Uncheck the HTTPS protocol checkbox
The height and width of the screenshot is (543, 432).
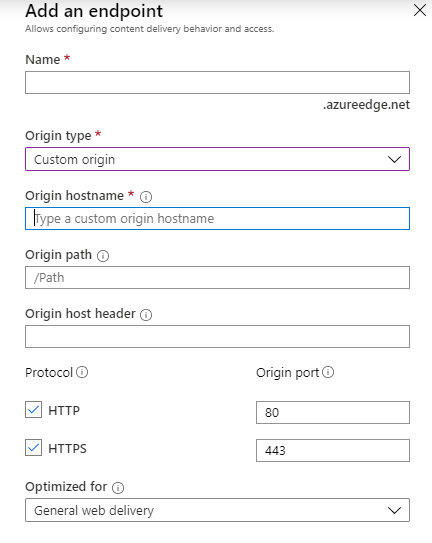point(33,448)
